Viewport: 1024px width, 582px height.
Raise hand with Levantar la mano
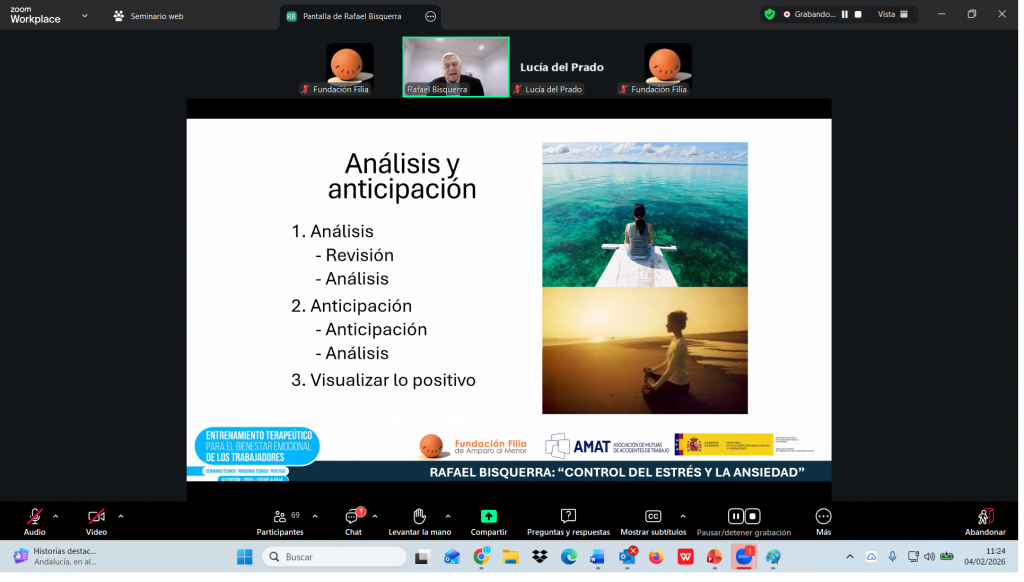tap(419, 517)
